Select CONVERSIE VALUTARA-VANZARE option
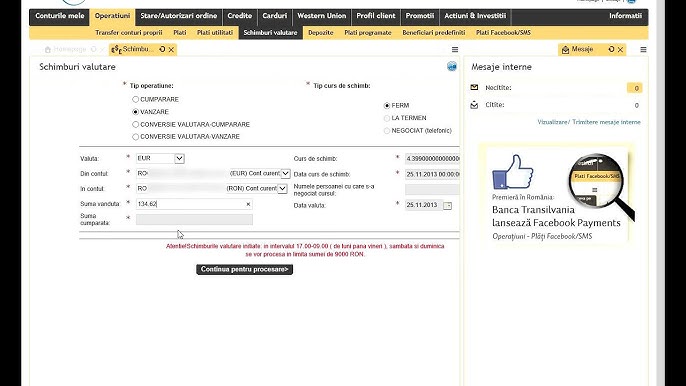686x386 pixels. coord(136,137)
